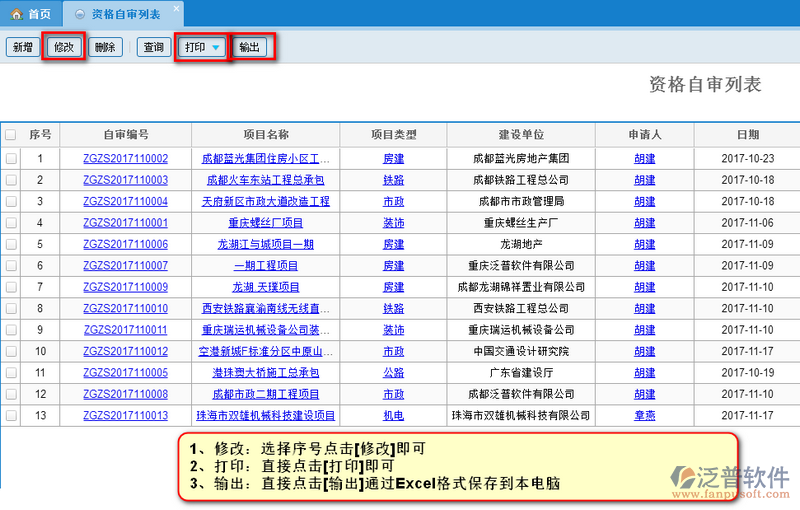Switch to the 首页 tab
The image size is (800, 510).
30,14
